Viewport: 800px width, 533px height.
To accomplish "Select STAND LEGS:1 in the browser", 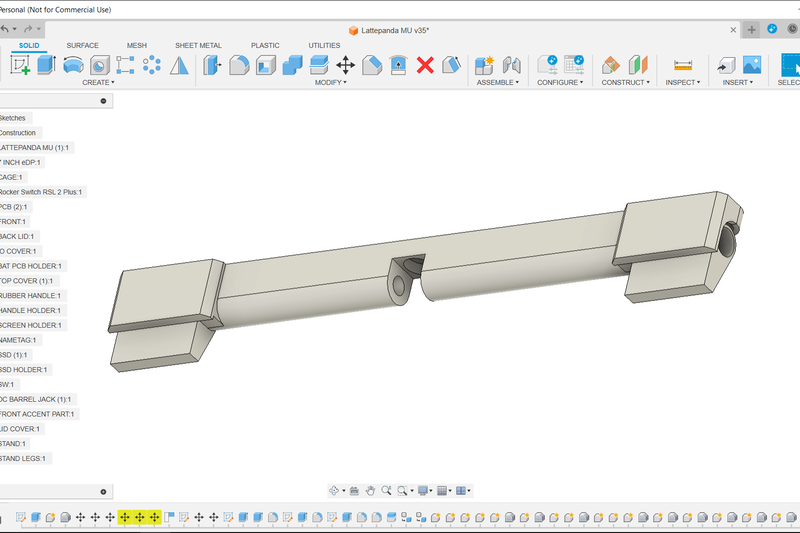I will coord(22,459).
